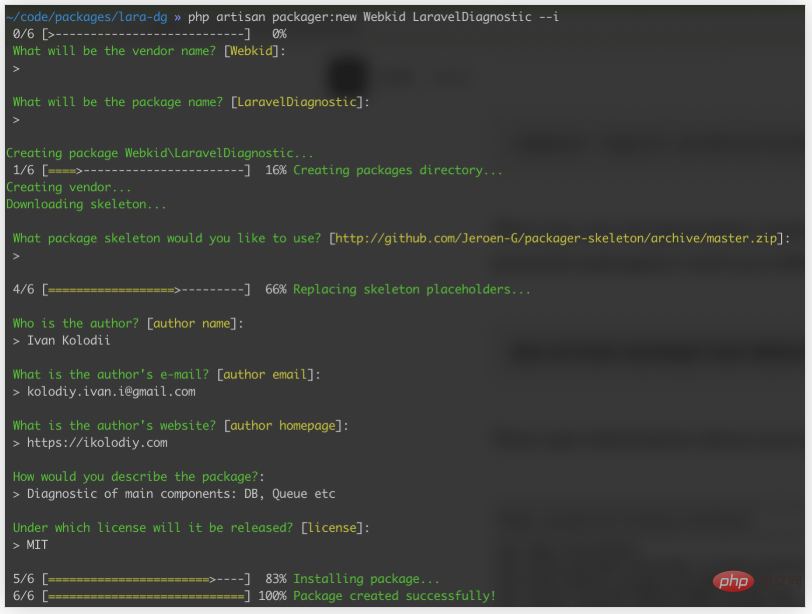Click 'Package created successfully!' message
This screenshot has height=614, width=812.
394,596
